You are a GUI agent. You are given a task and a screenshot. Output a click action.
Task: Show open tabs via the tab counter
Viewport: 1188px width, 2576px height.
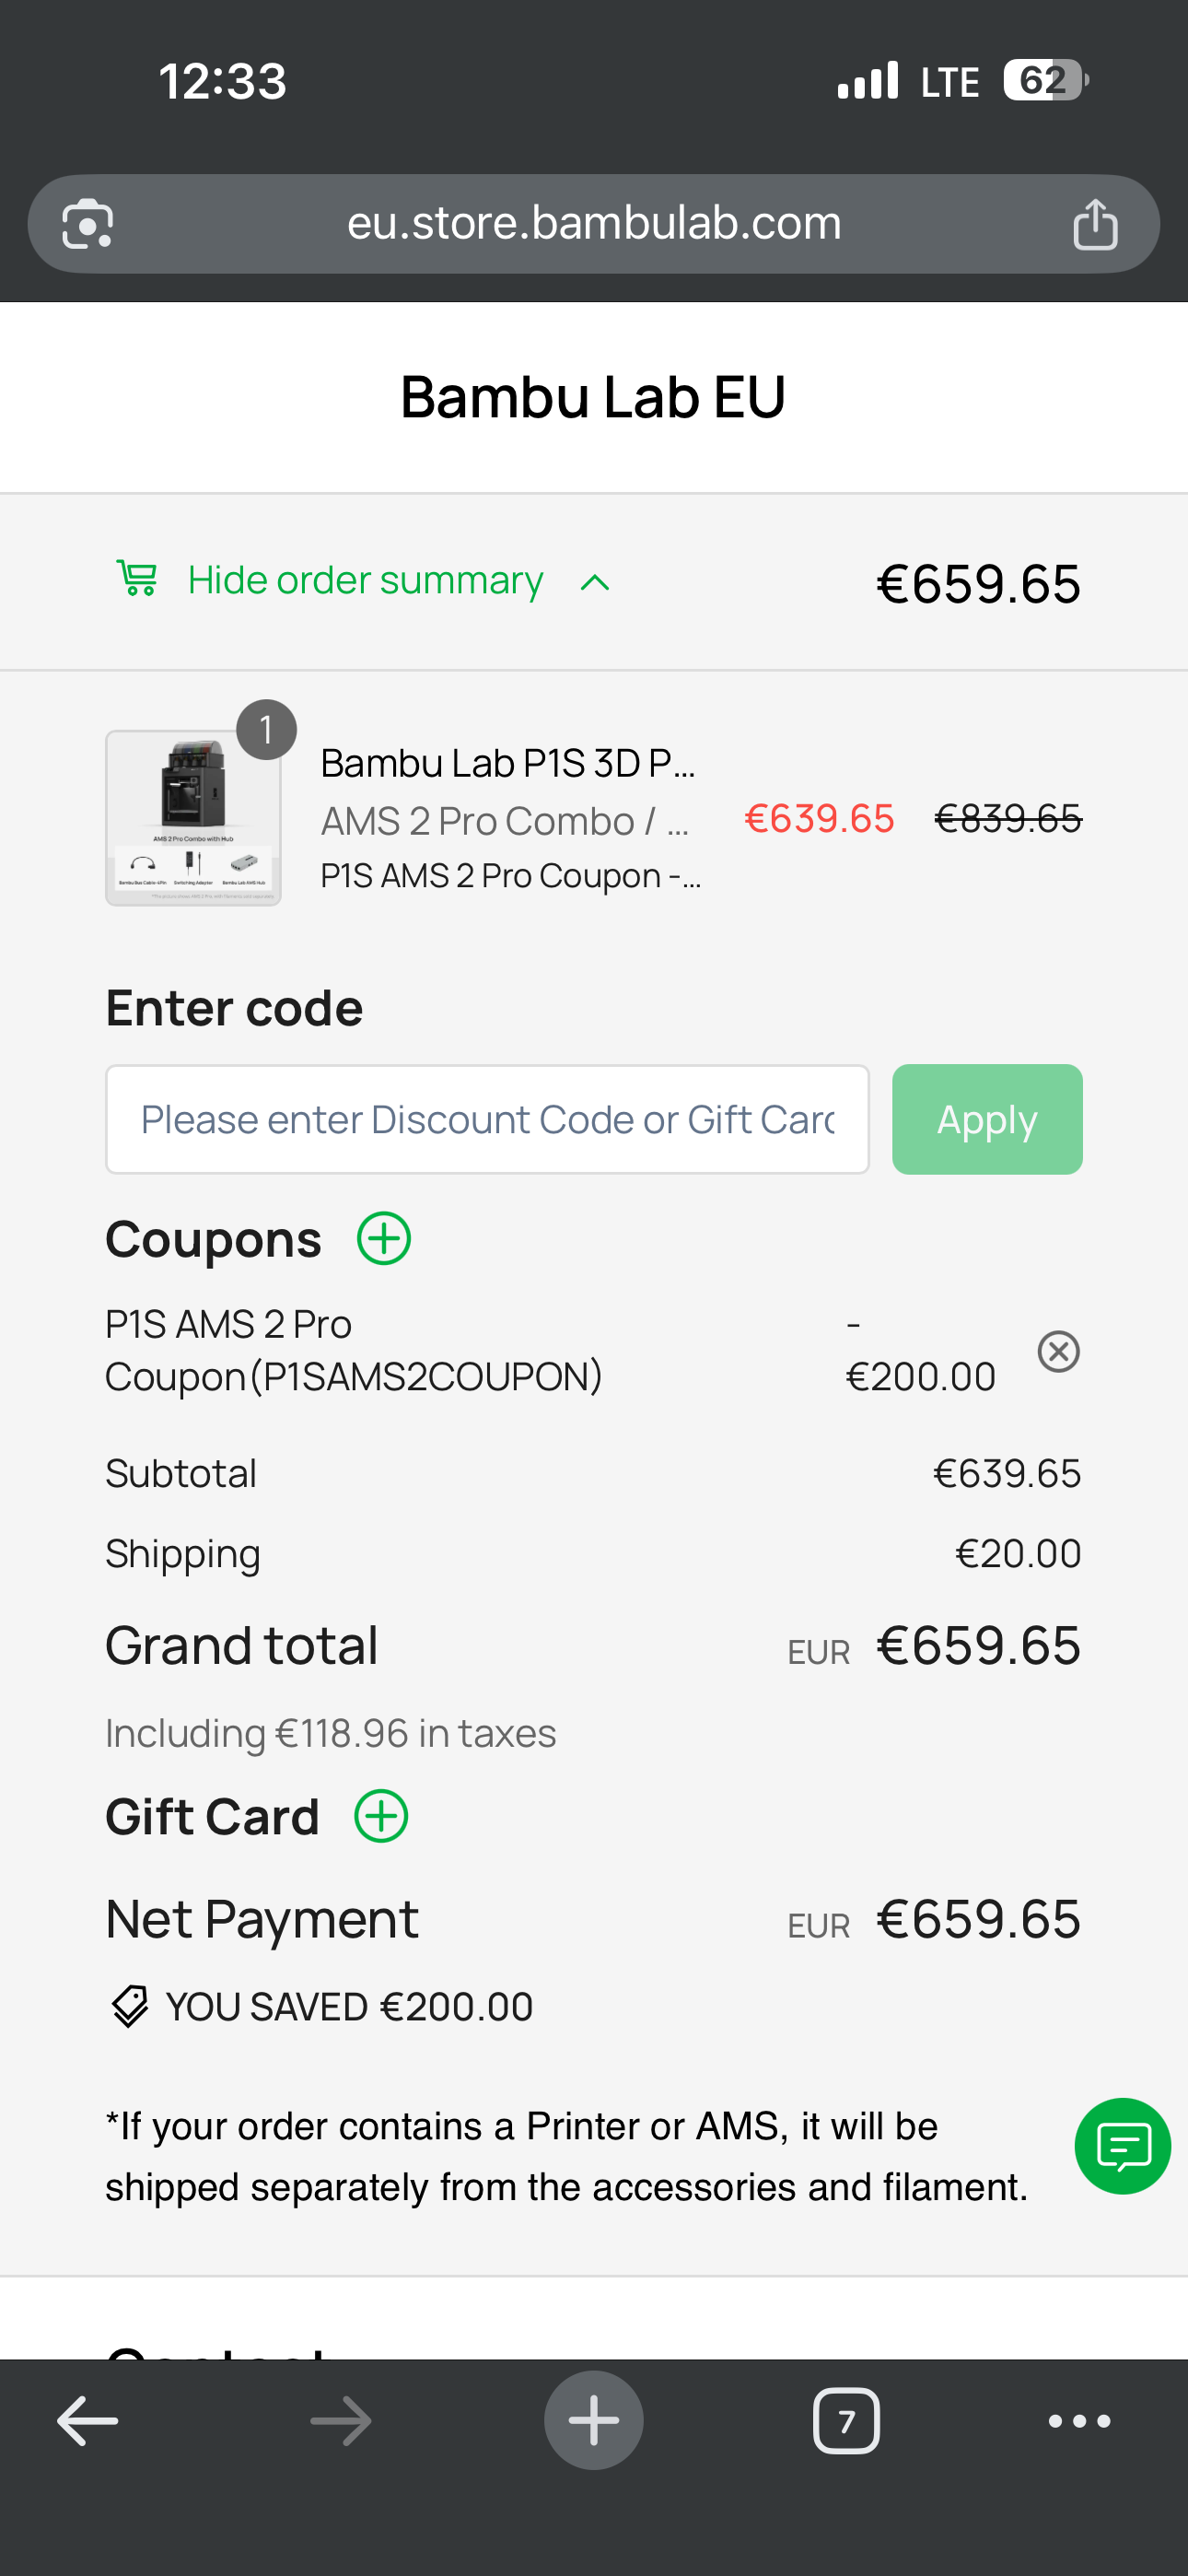click(x=846, y=2421)
